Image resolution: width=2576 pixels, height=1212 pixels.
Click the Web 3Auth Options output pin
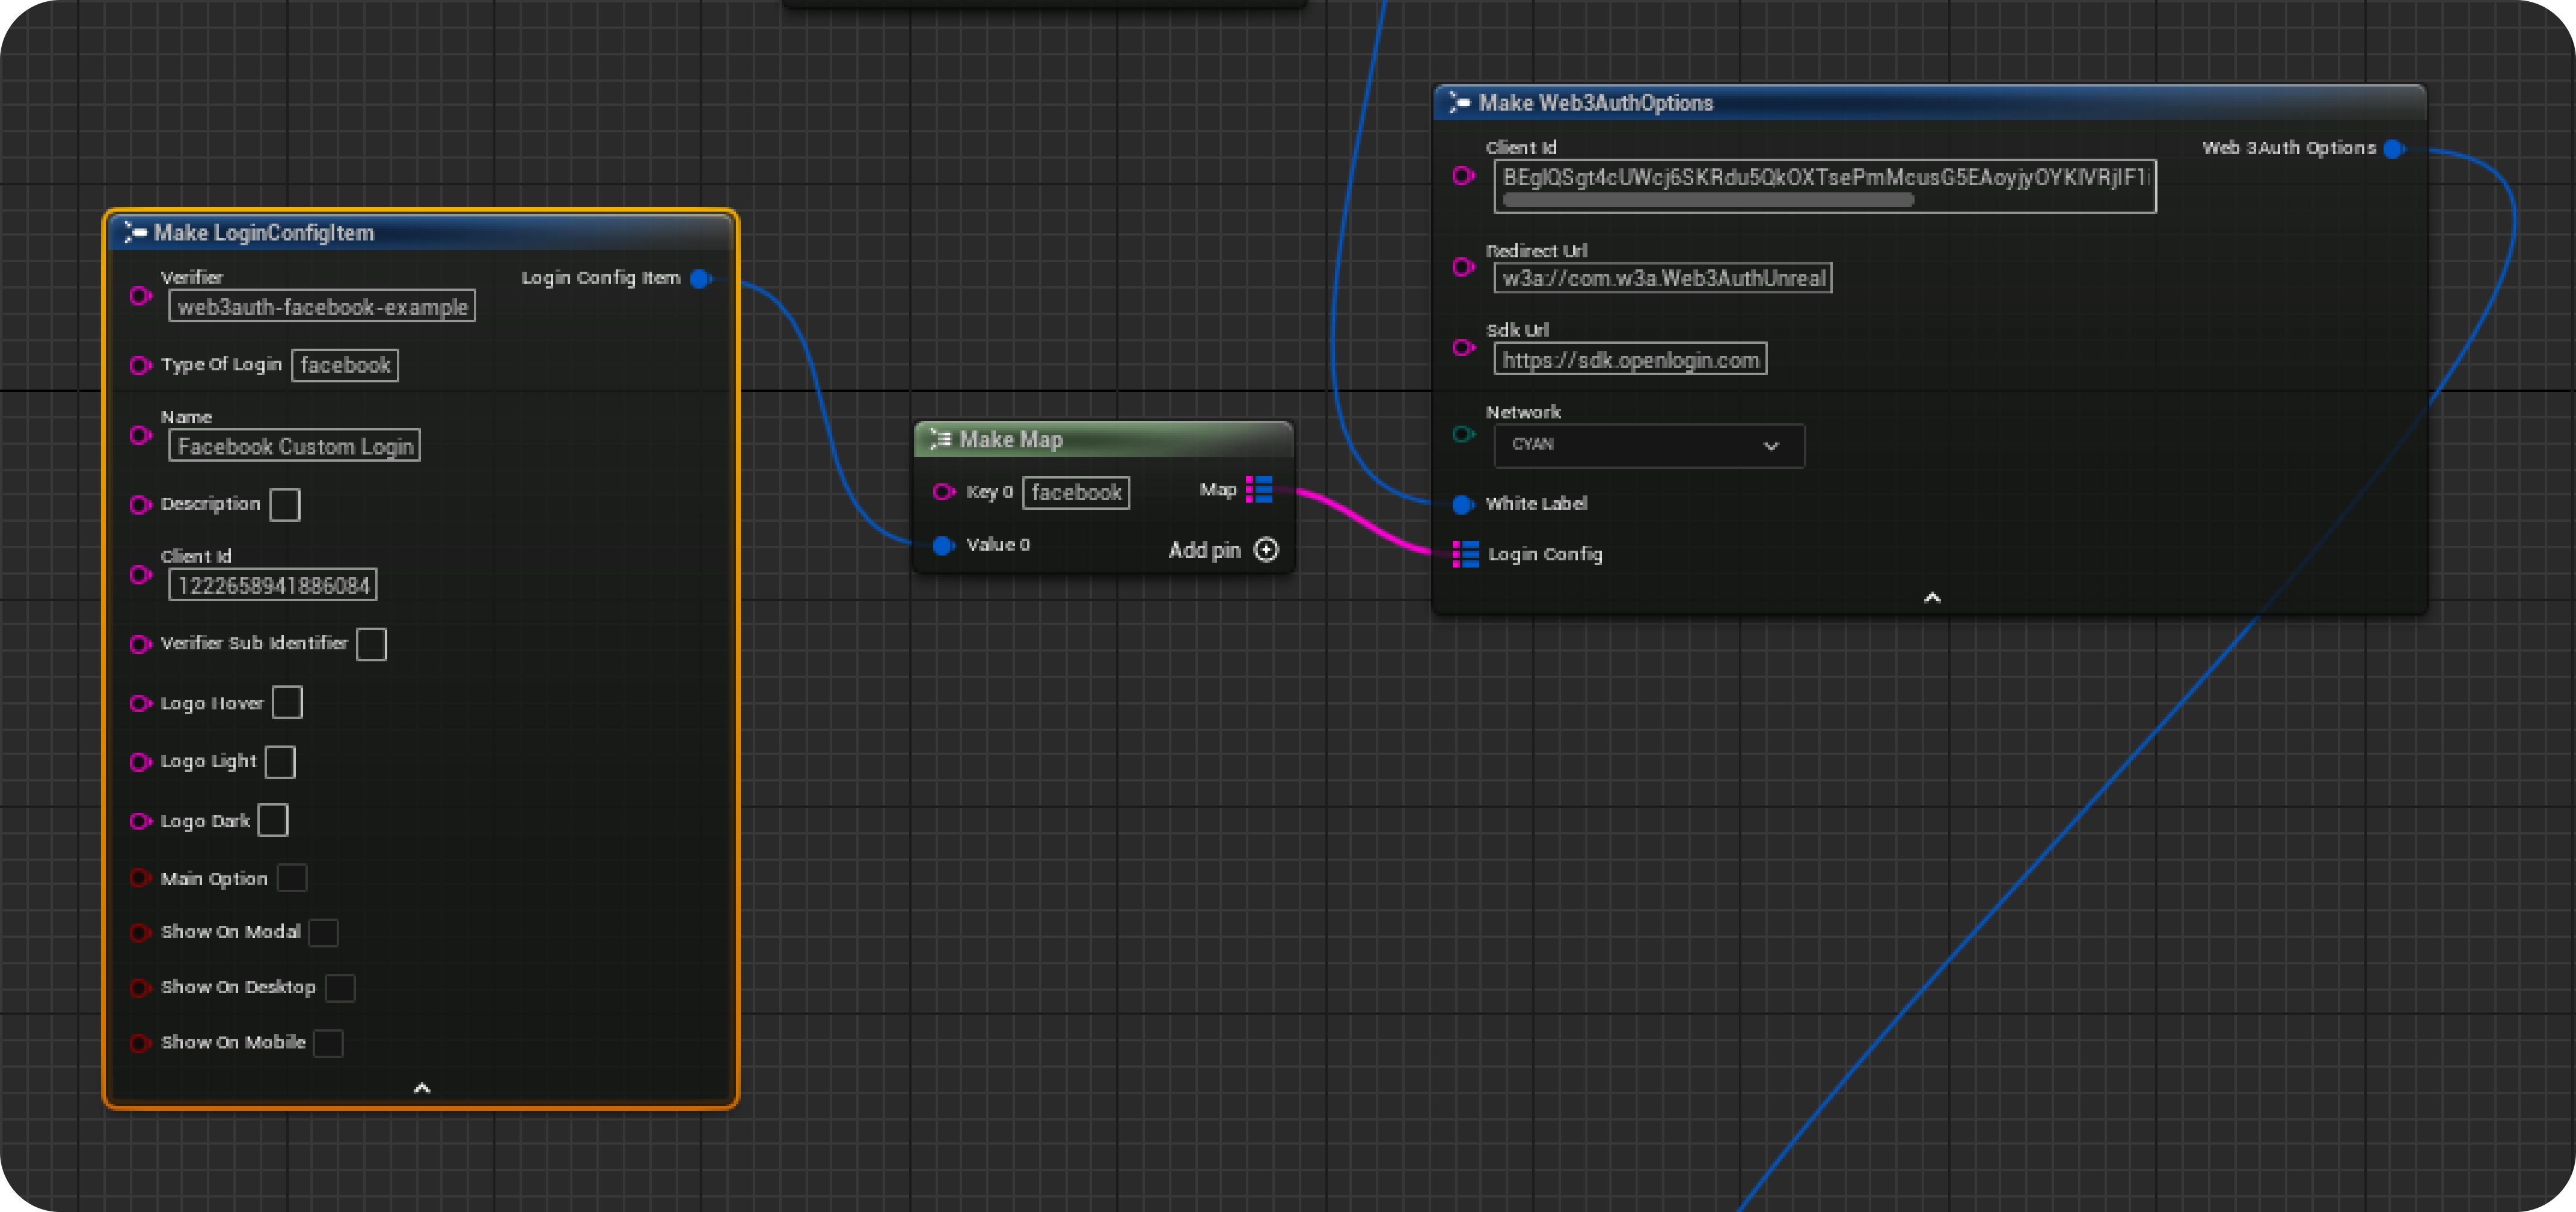pos(2394,148)
